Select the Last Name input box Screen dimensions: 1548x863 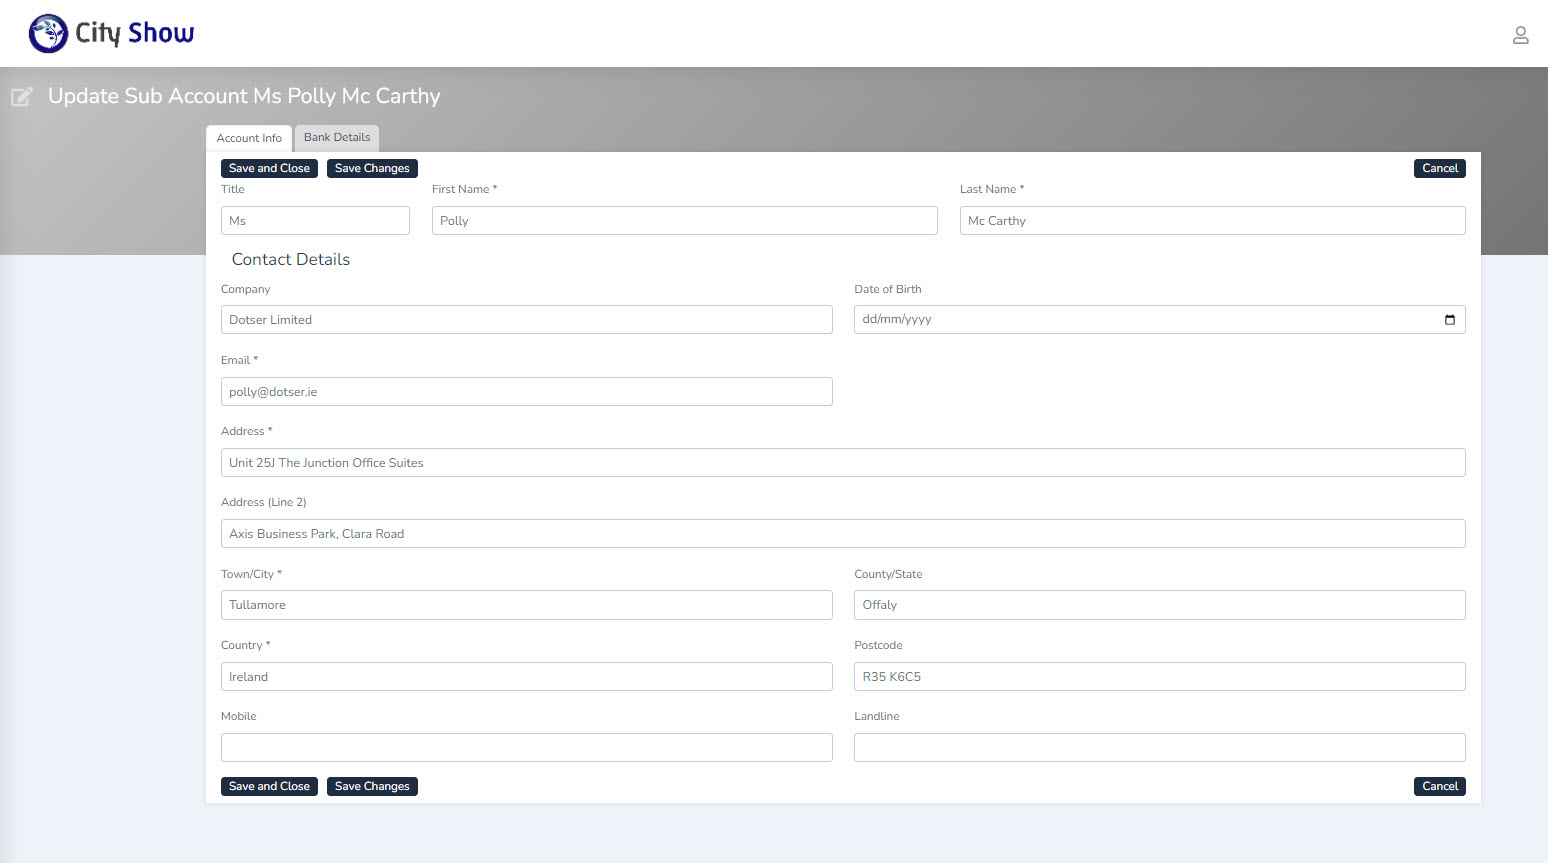click(x=1212, y=221)
